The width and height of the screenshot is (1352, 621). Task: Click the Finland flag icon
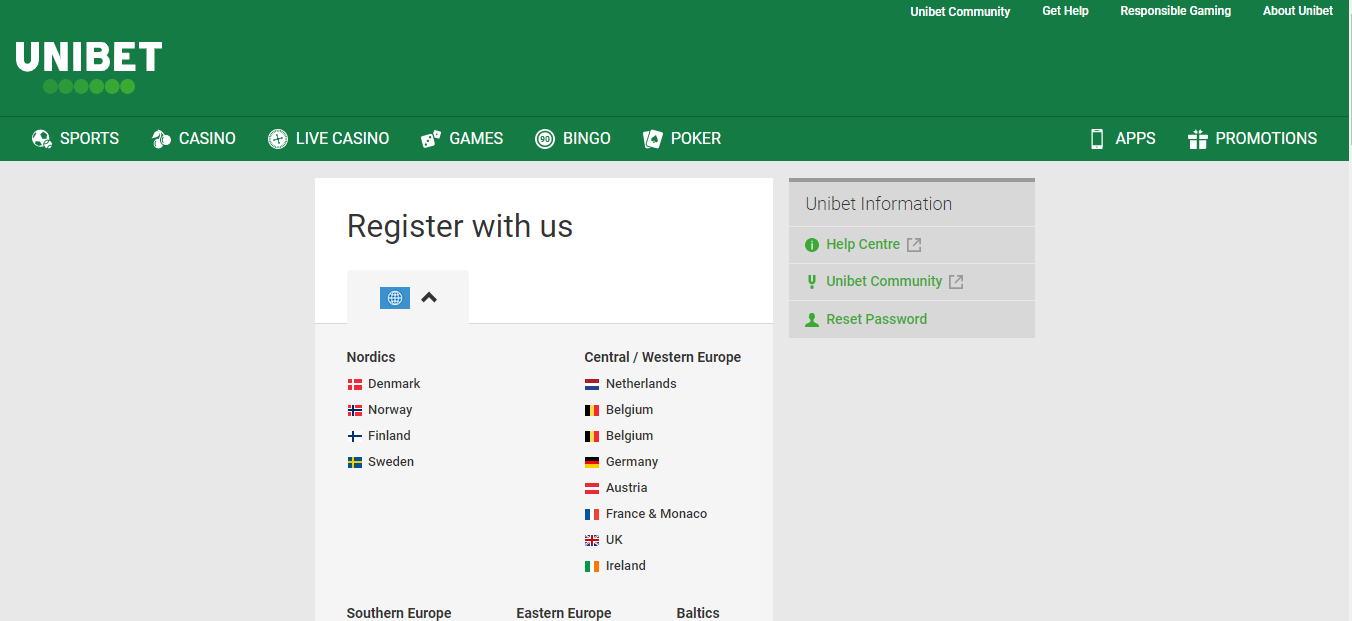pyautogui.click(x=355, y=436)
